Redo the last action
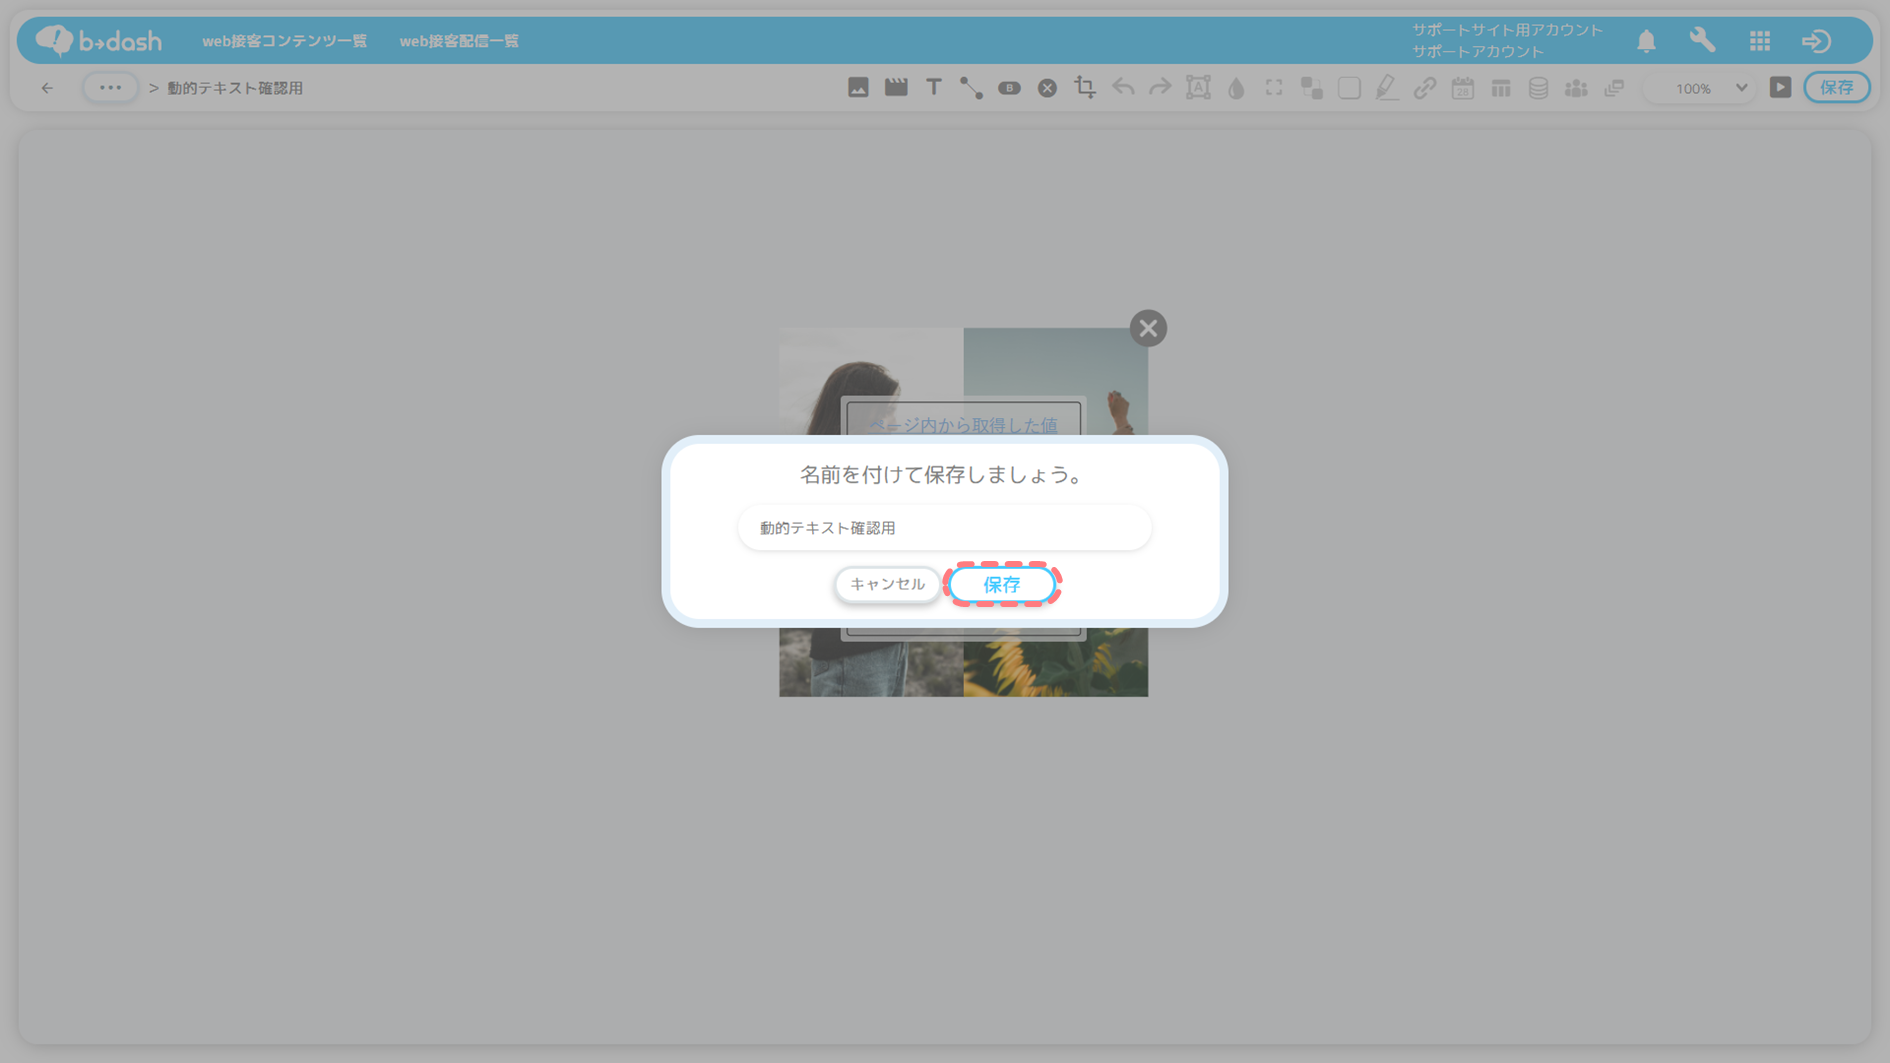The image size is (1890, 1063). pyautogui.click(x=1160, y=88)
